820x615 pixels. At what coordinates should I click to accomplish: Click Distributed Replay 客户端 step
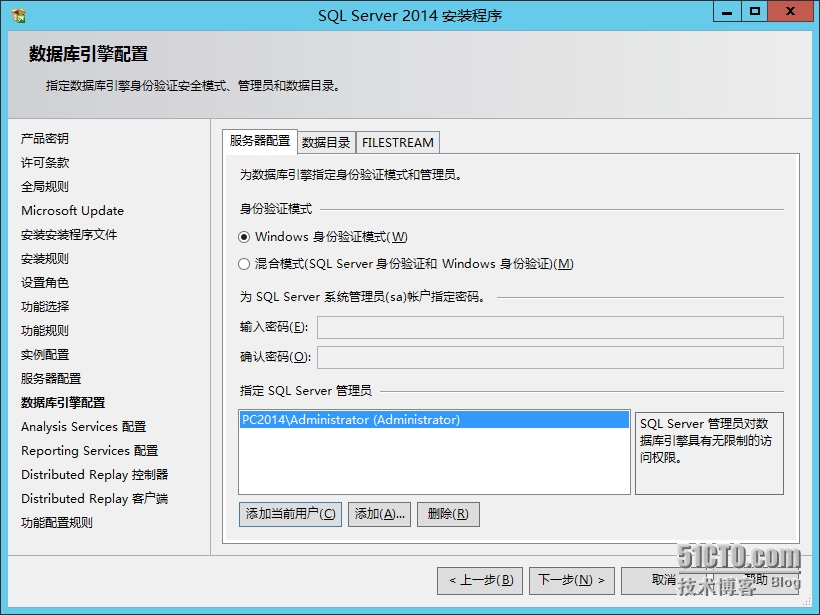pyautogui.click(x=95, y=499)
